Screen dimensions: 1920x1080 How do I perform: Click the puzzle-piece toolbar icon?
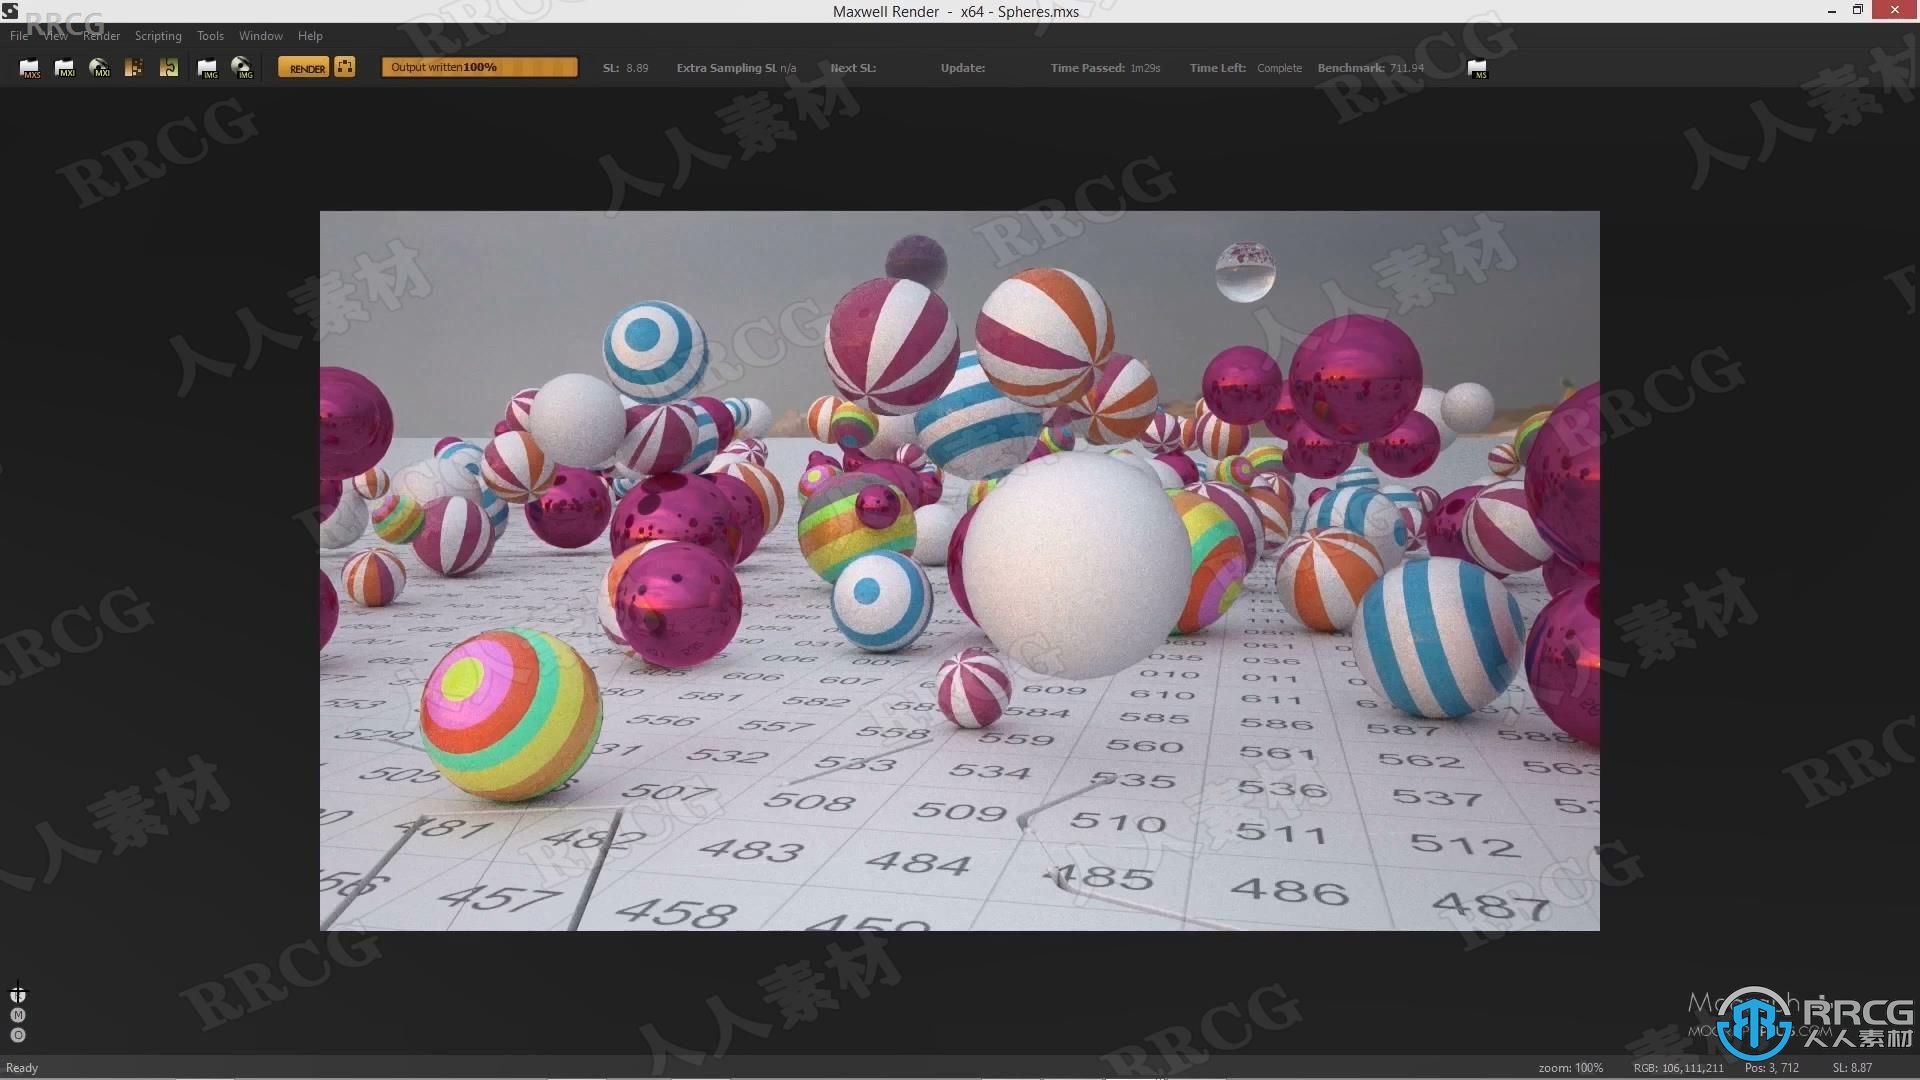[x=169, y=68]
